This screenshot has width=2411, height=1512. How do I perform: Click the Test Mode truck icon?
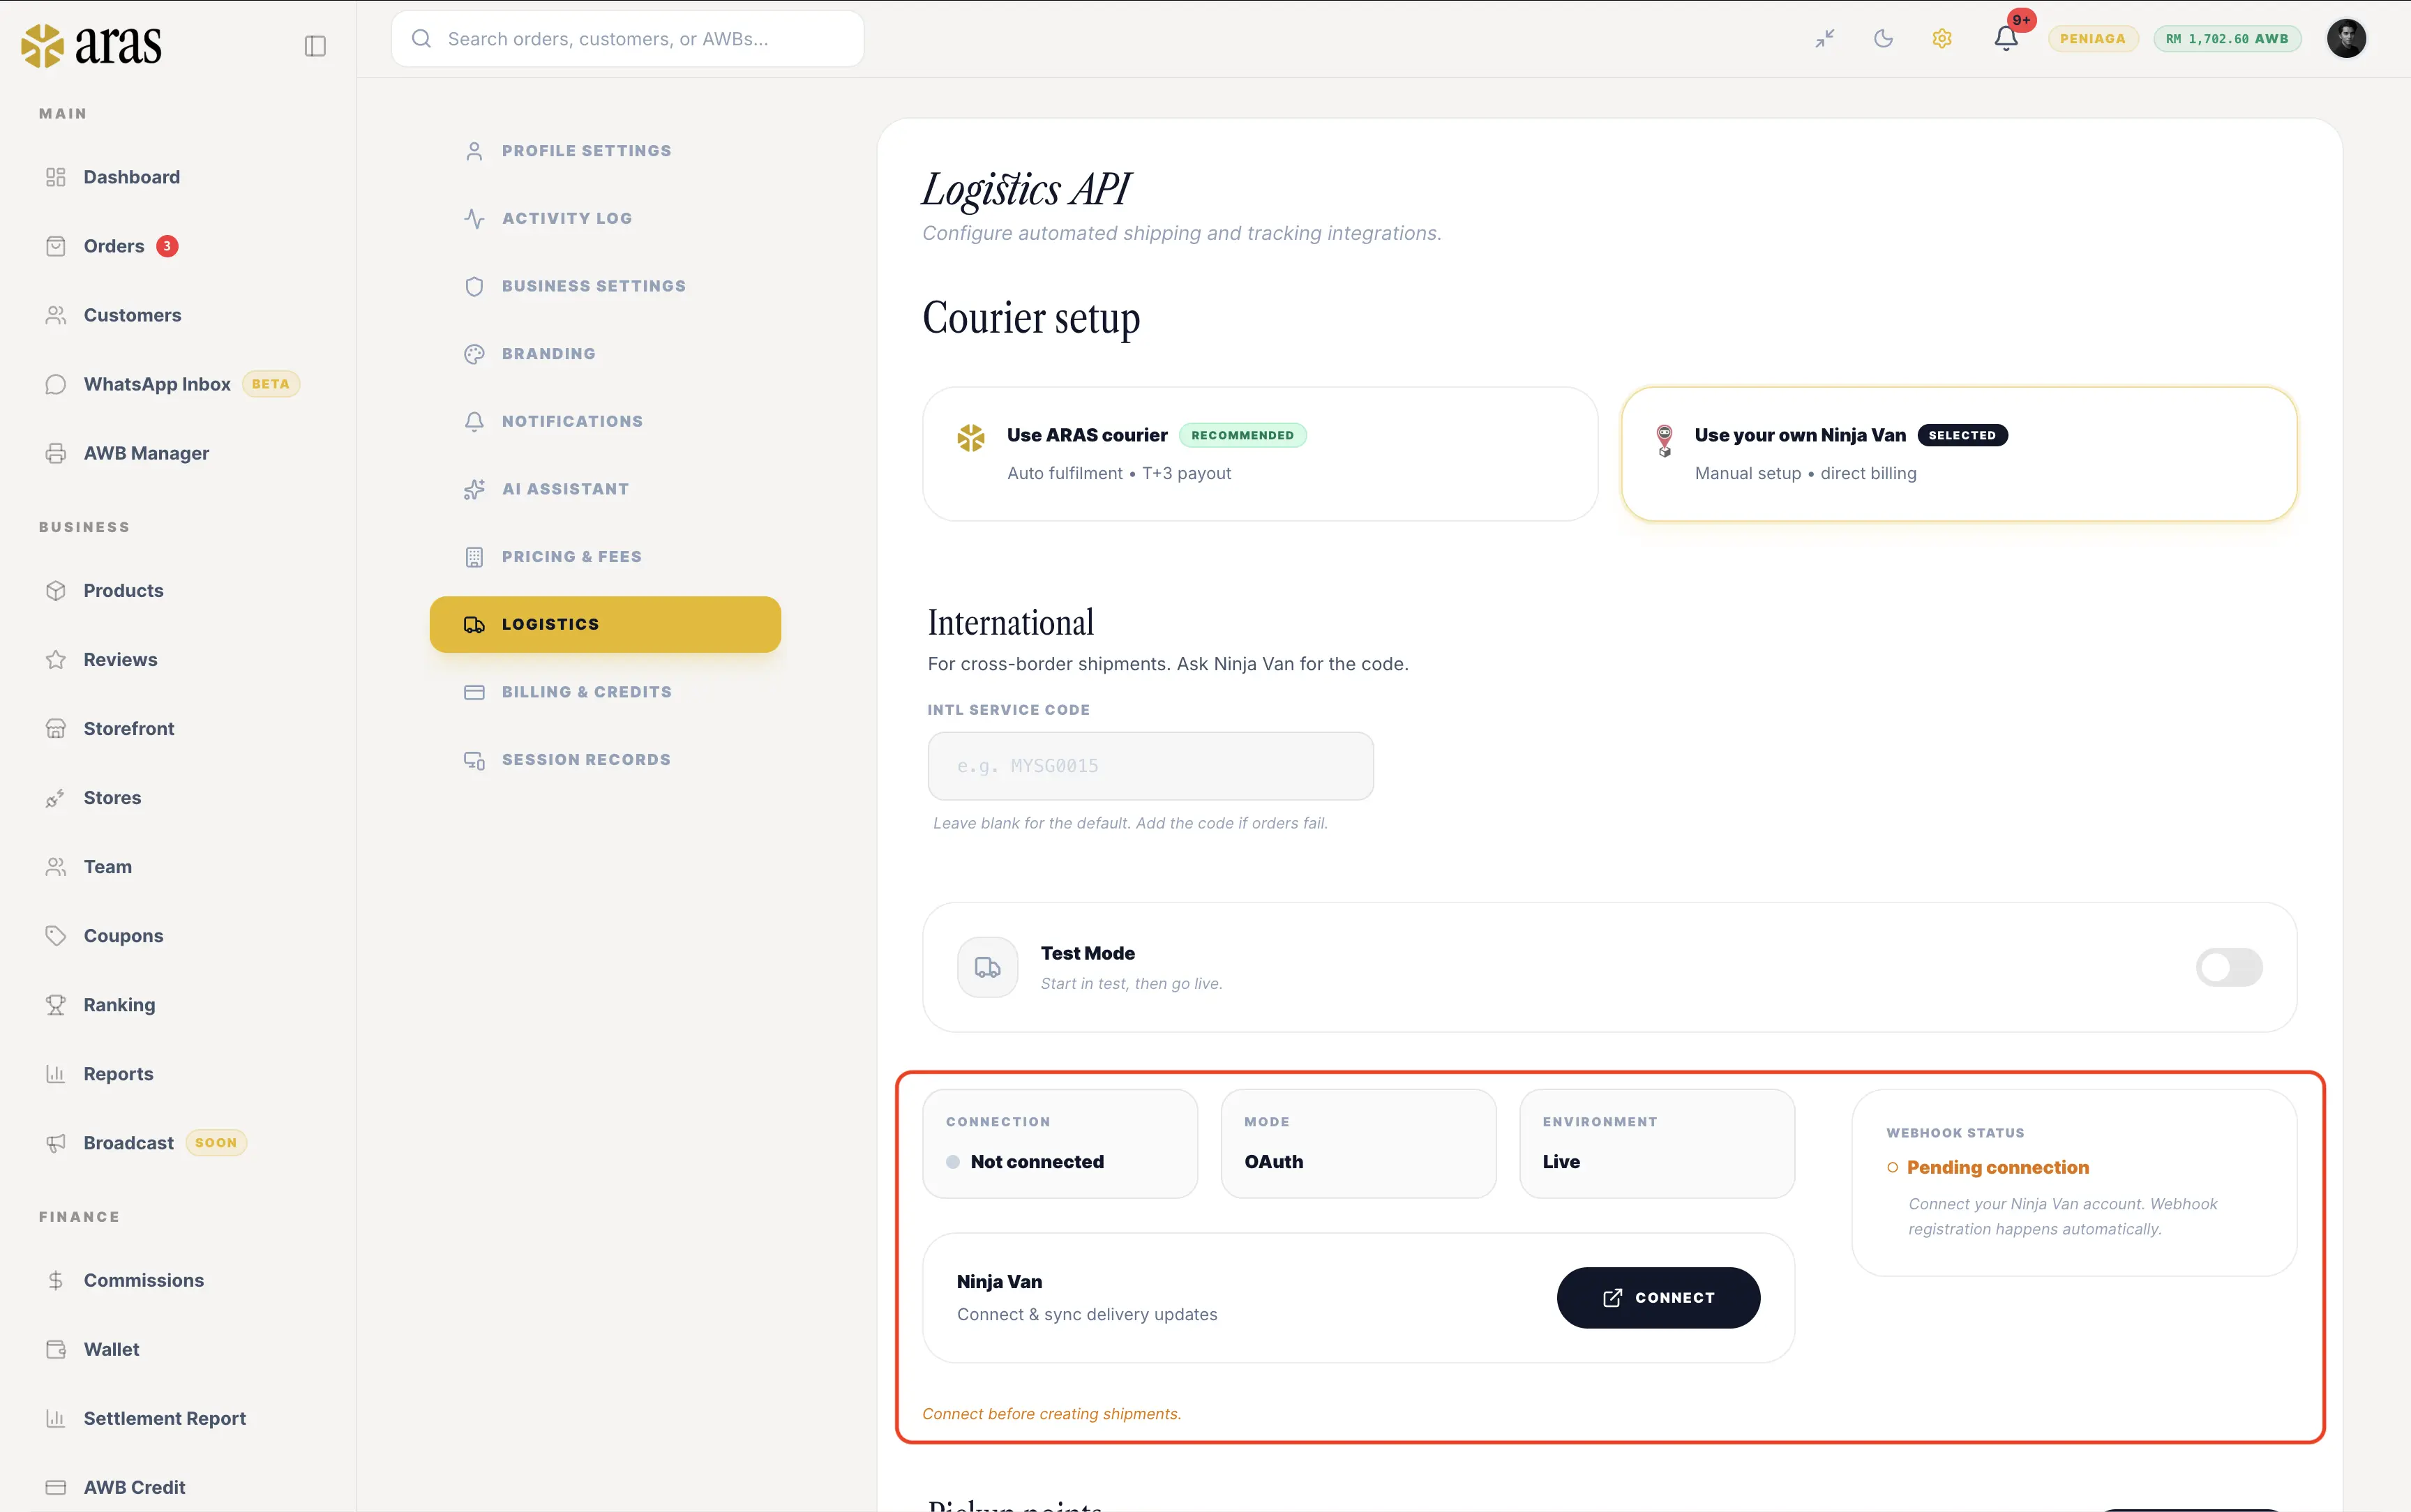click(x=987, y=967)
